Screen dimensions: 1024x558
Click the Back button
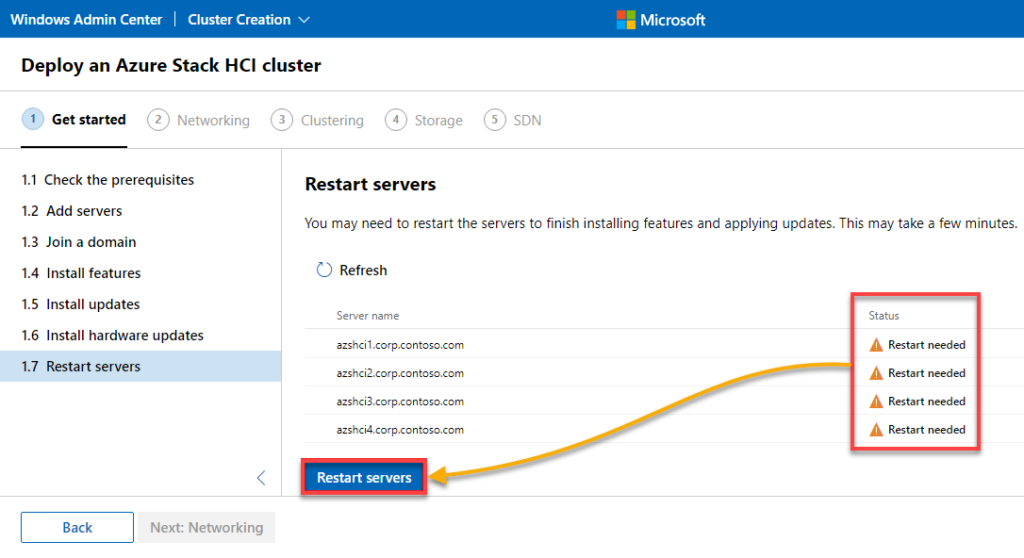77,527
